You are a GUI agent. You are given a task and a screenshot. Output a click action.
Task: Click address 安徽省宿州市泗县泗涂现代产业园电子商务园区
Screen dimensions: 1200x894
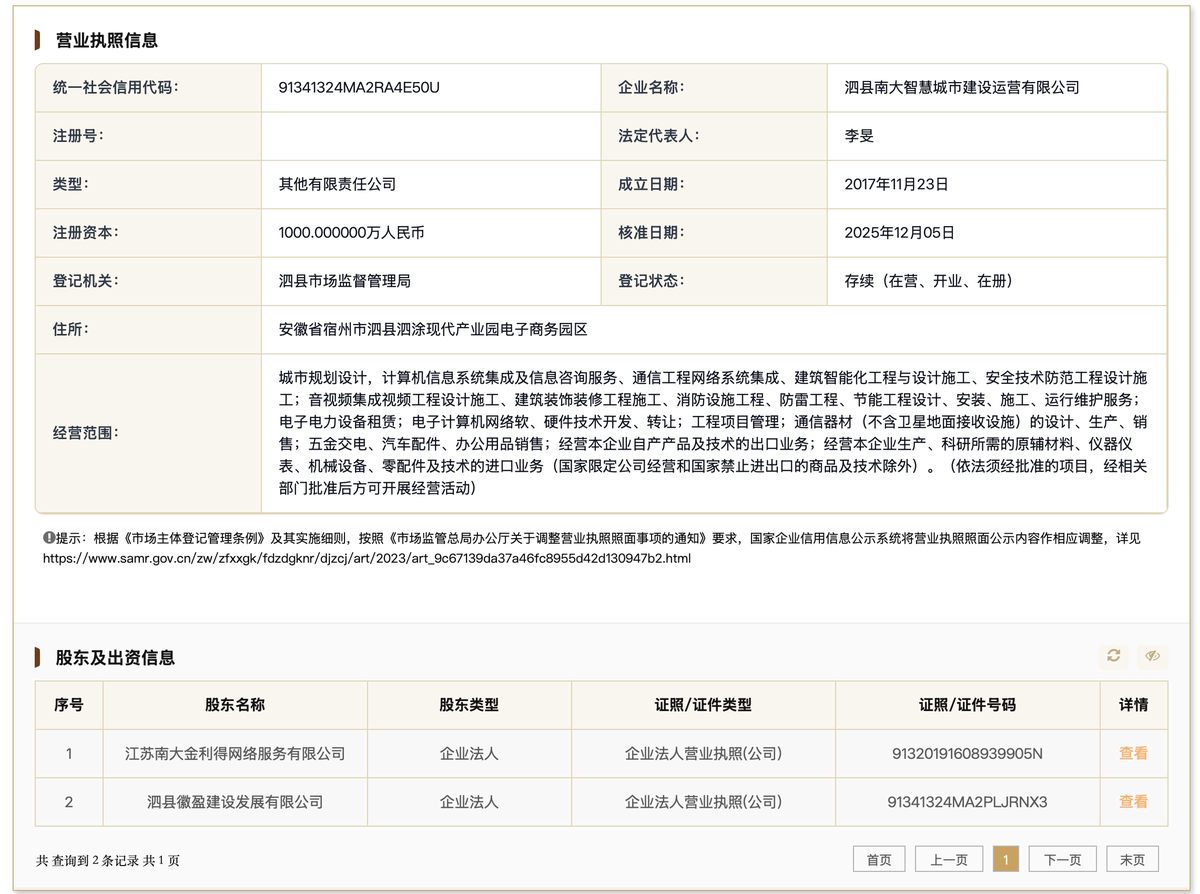tap(433, 329)
